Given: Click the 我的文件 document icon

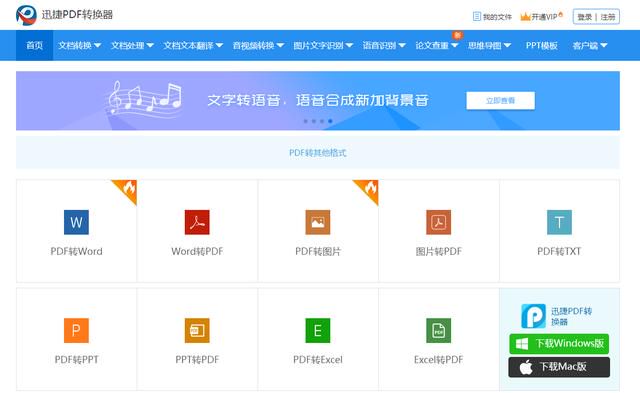Looking at the screenshot, I should [476, 16].
